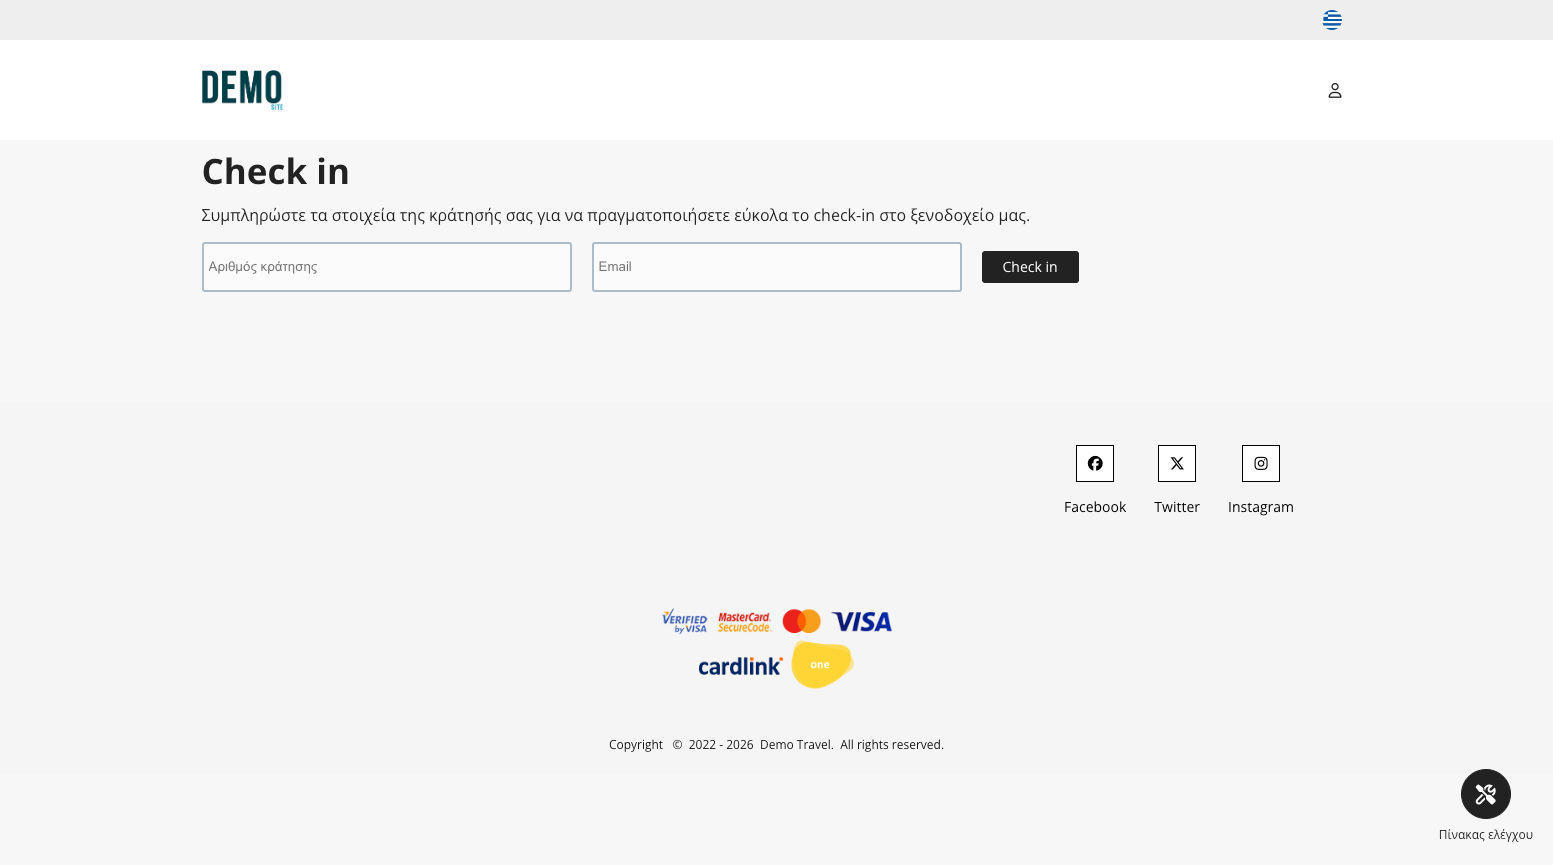Open the Facebook icon box
Image resolution: width=1553 pixels, height=865 pixels.
point(1094,464)
